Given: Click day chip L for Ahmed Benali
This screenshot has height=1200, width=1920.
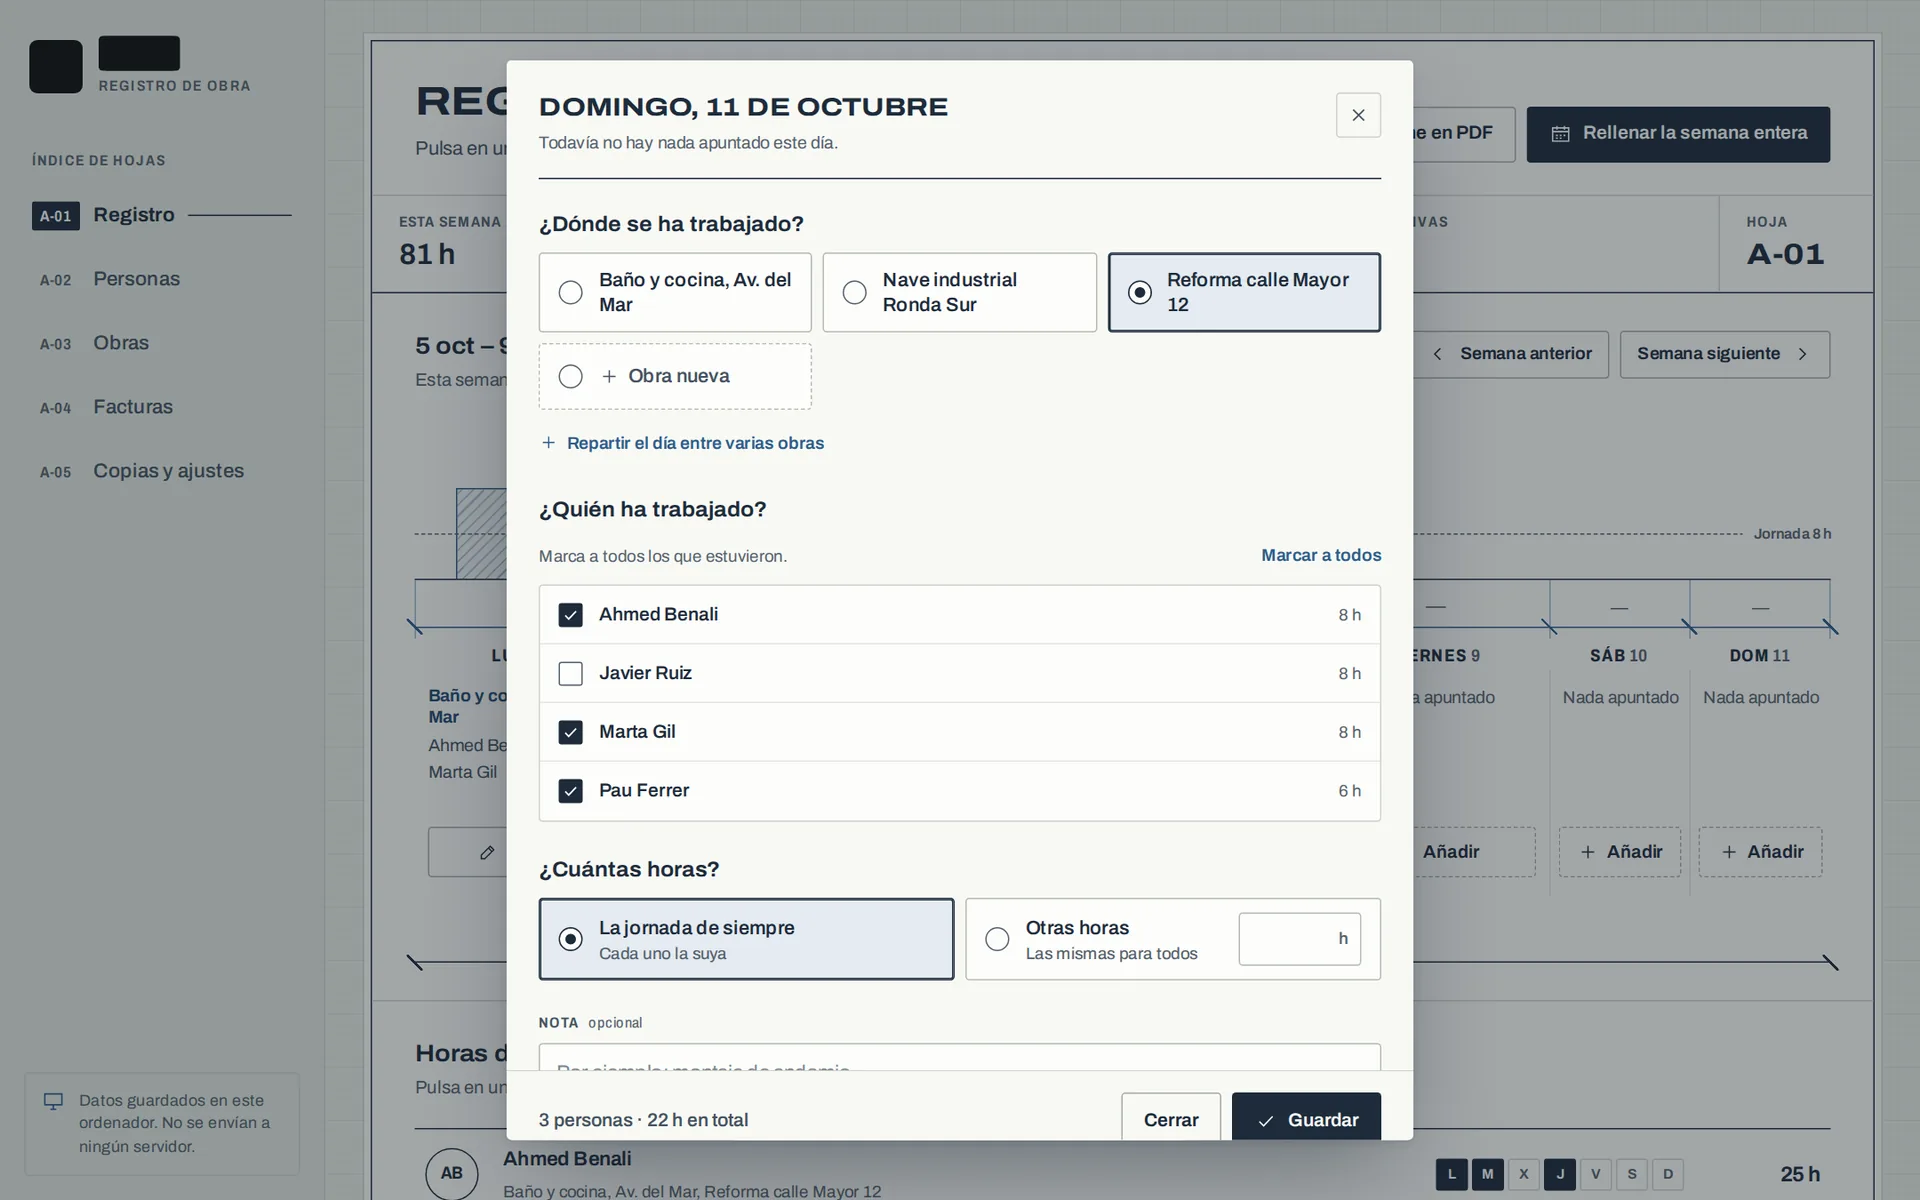Looking at the screenshot, I should point(1452,1174).
